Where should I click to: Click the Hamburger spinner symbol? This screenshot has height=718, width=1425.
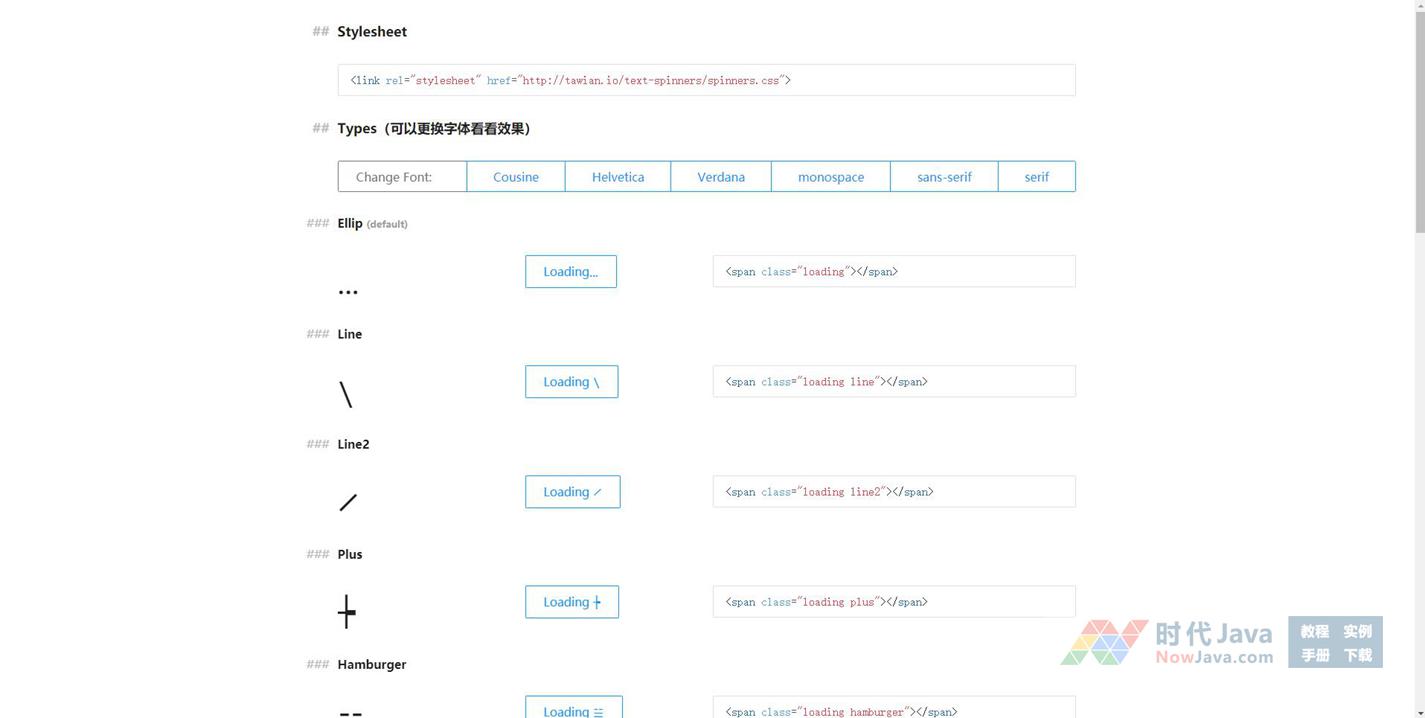click(x=350, y=712)
